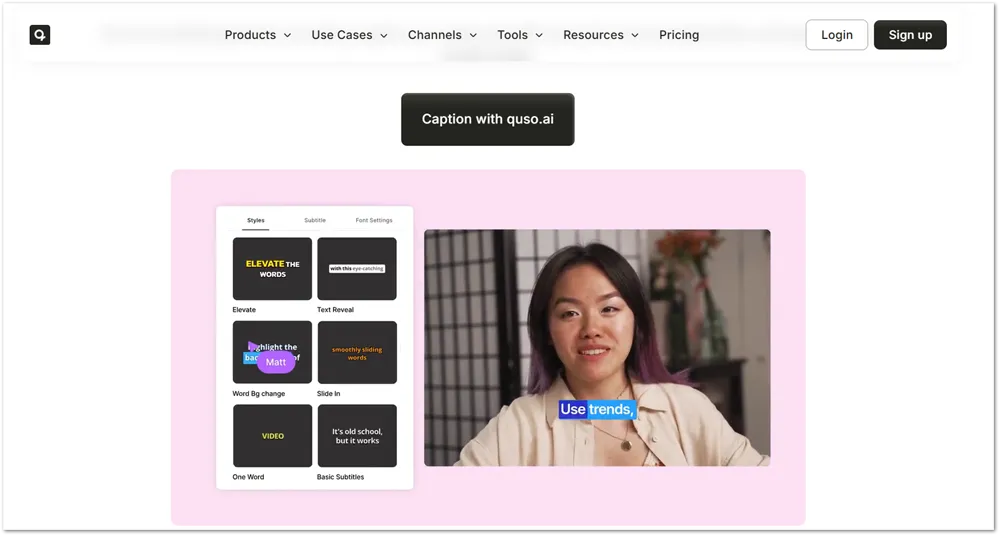Expand the Channels chevron arrow
Screen dimensions: 999x535
(473, 36)
